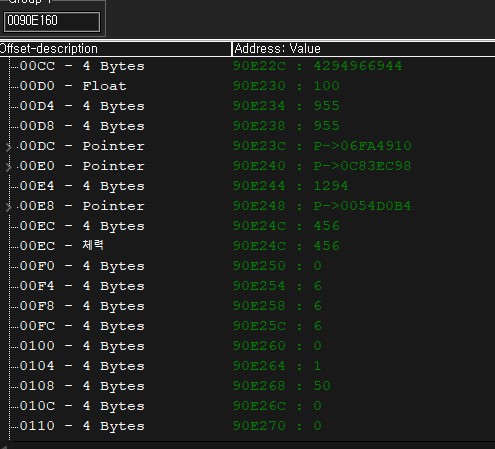The image size is (495, 449).
Task: Click value 90E230 : 100
Action: (286, 86)
